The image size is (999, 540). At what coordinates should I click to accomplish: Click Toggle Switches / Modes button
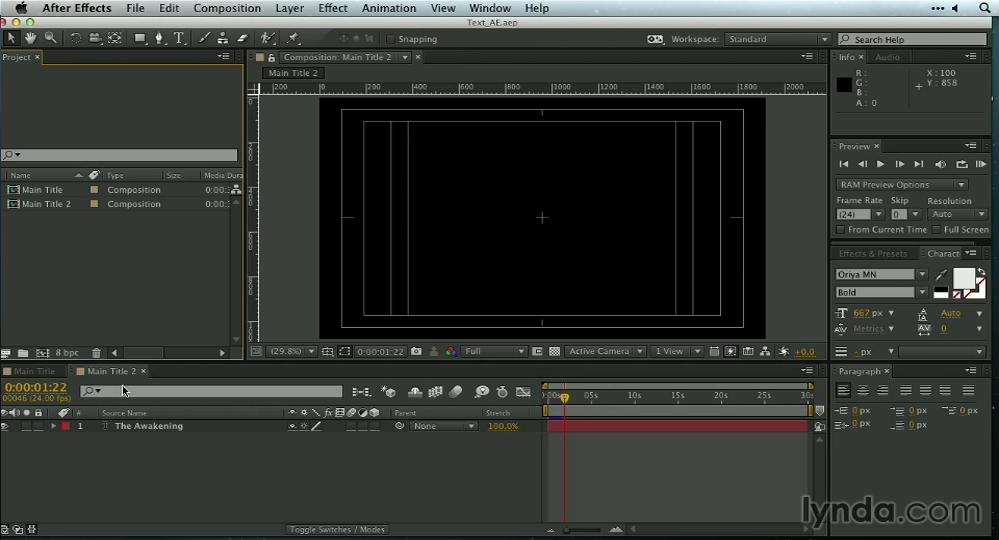pos(336,530)
